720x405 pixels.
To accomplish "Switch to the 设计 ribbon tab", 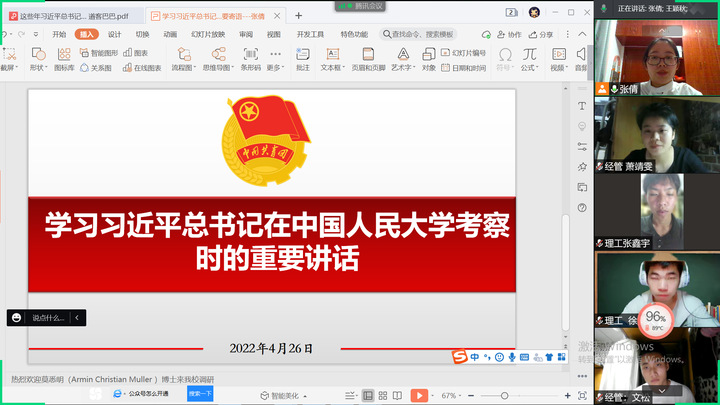I will pos(115,34).
